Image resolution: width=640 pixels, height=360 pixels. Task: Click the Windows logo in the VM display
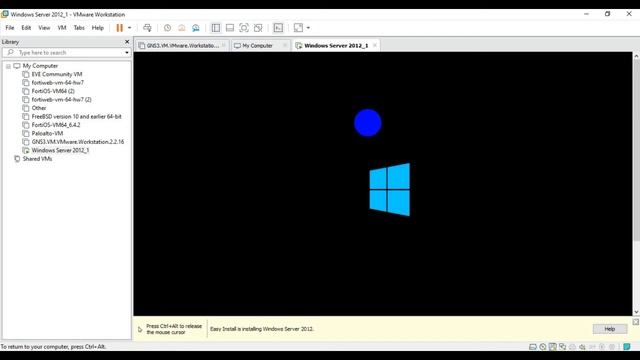[x=389, y=189]
